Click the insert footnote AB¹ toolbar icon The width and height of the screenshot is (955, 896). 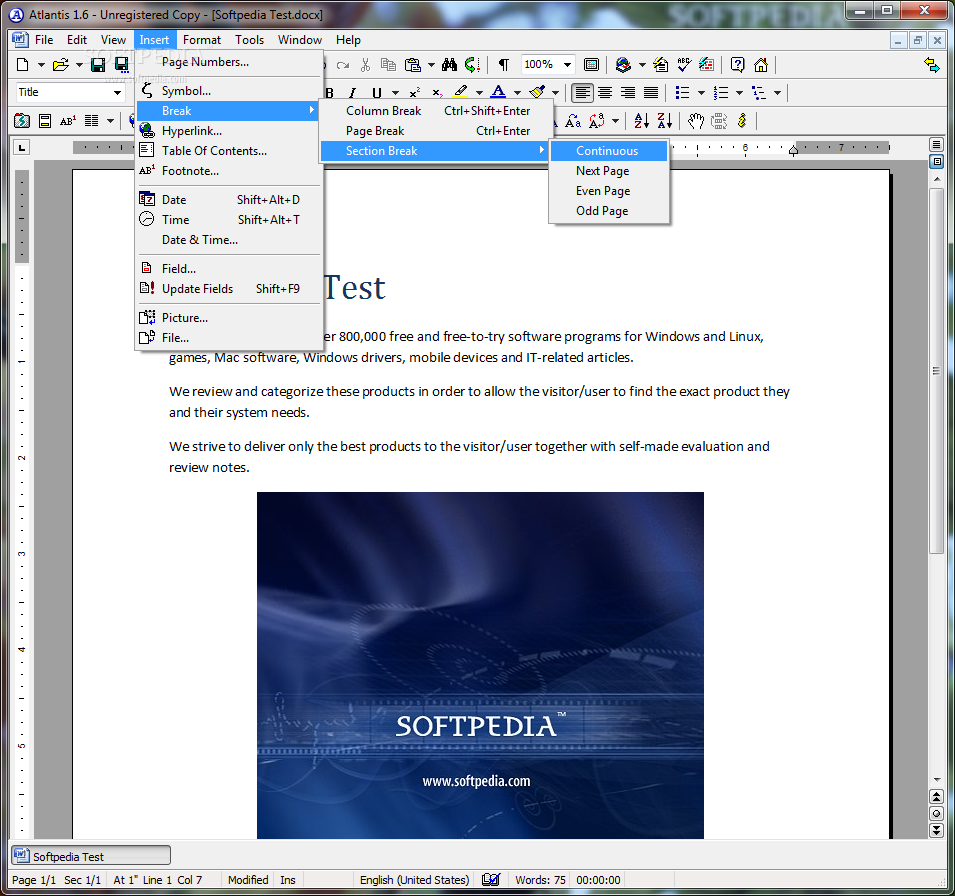[68, 121]
